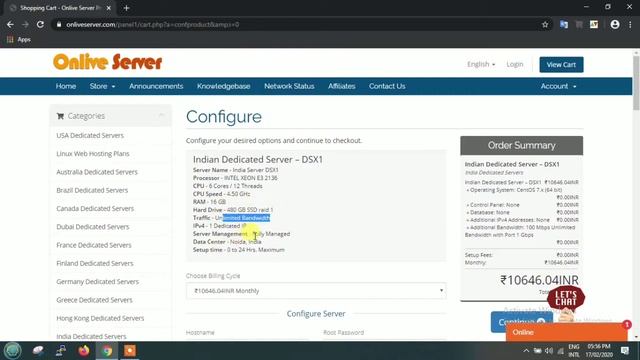Click the Onlive Server logo

pyautogui.click(x=108, y=62)
